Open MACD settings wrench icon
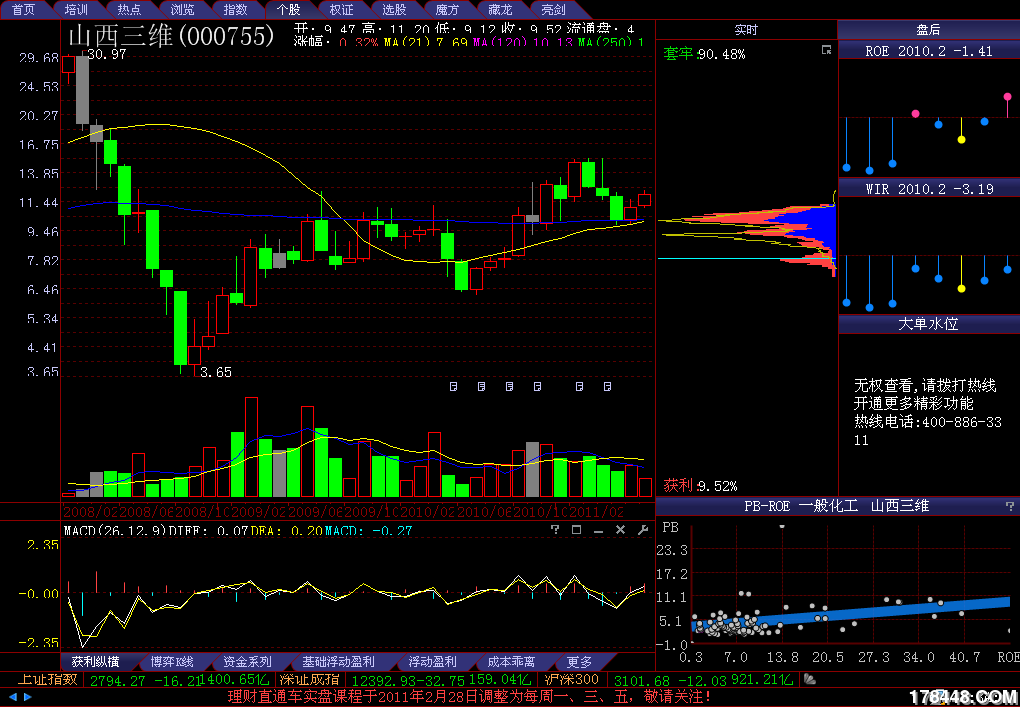Image resolution: width=1020 pixels, height=707 pixels. (642, 530)
